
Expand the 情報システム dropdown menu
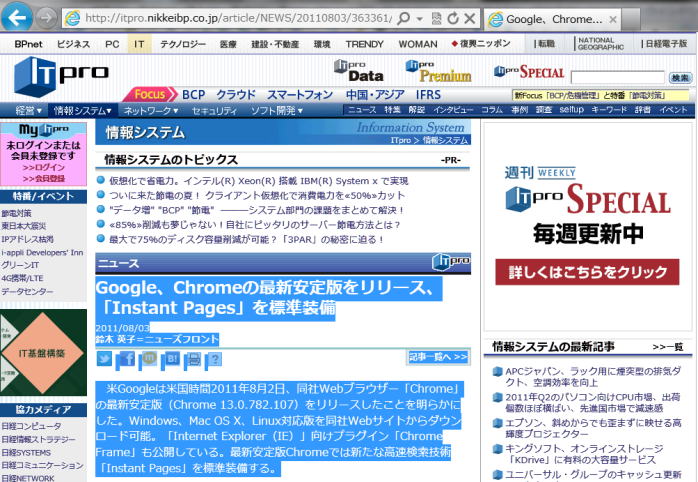(82, 110)
